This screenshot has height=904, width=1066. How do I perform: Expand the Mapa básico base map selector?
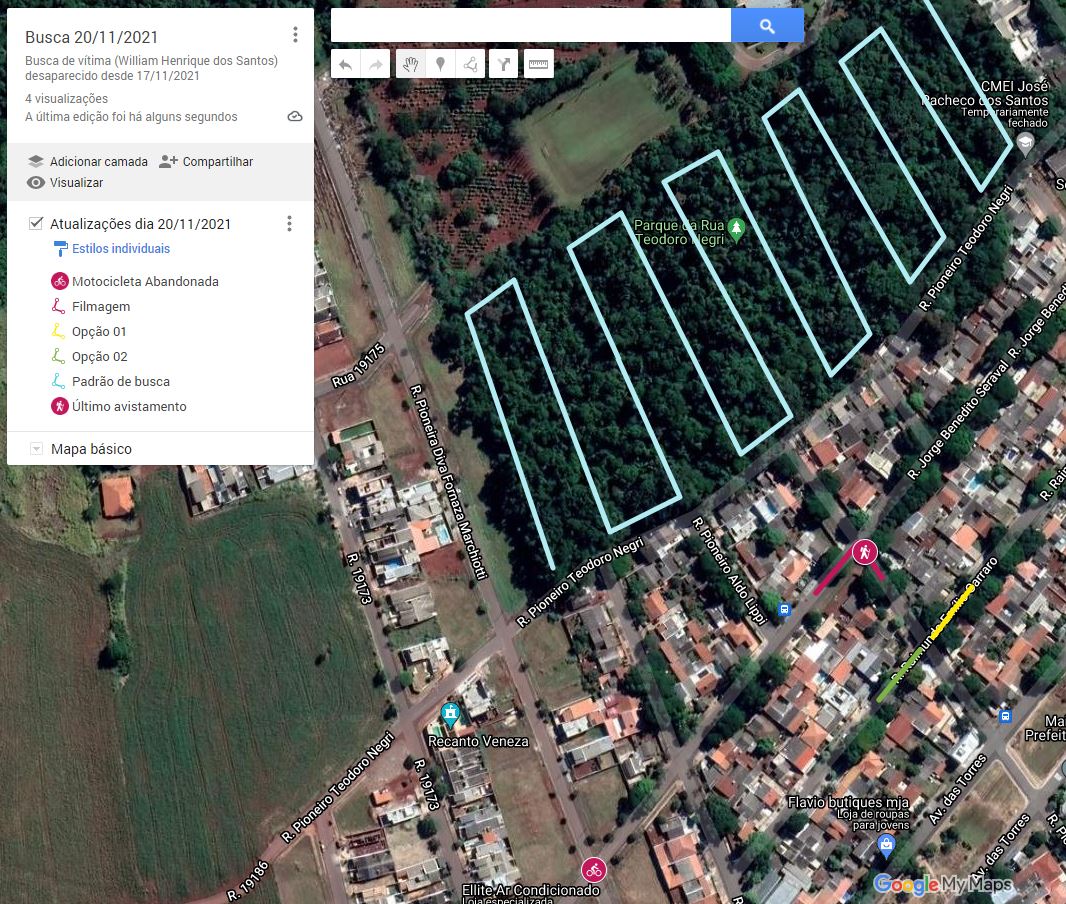pos(37,450)
